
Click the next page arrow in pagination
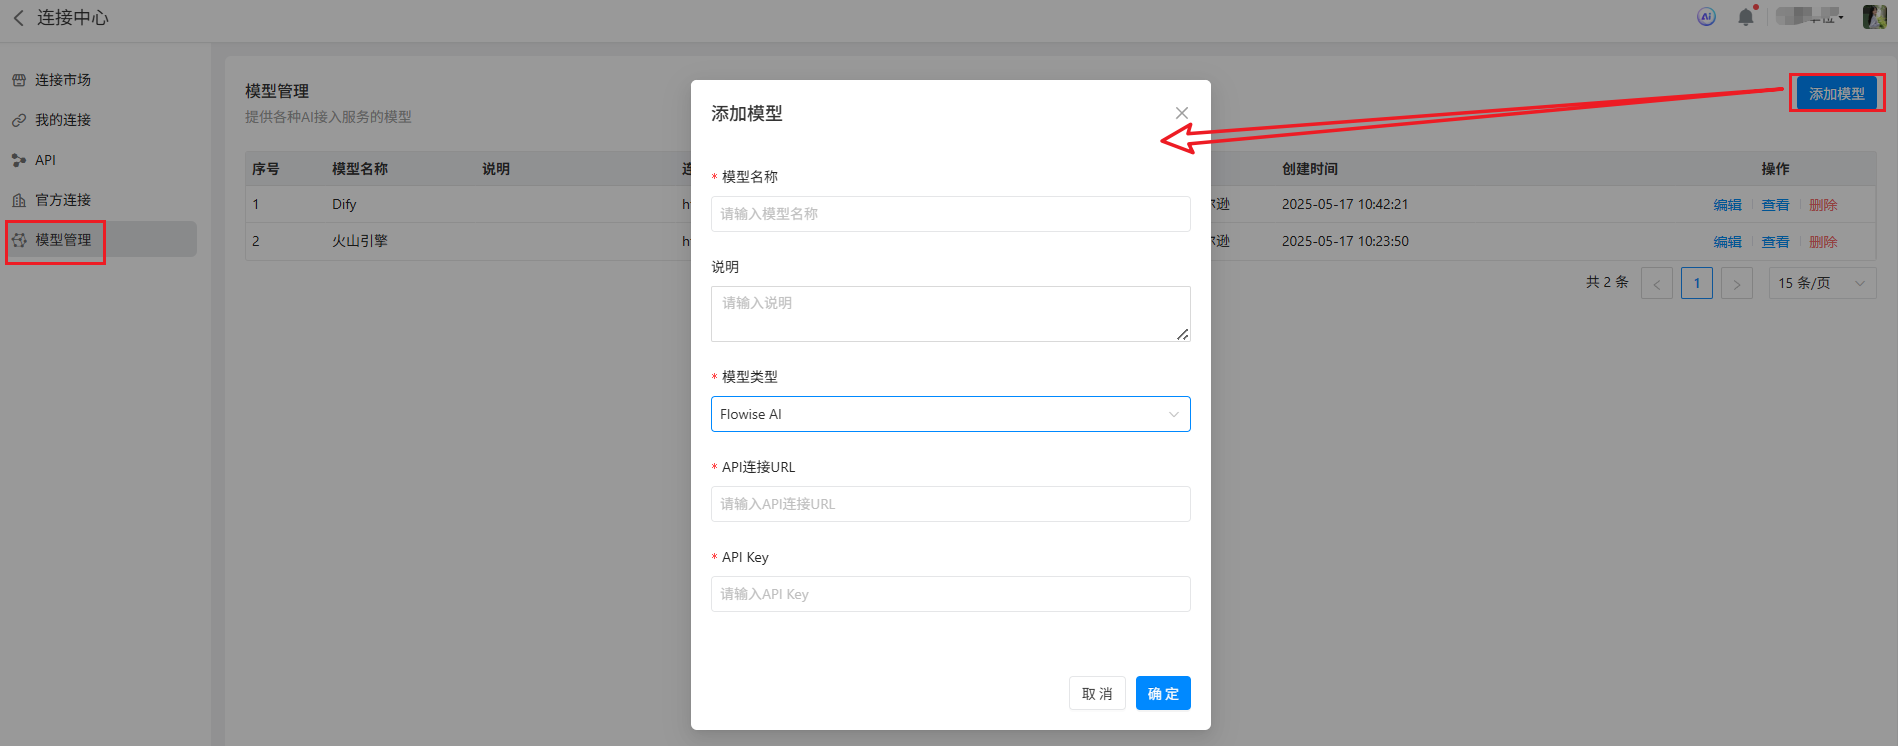(1736, 284)
